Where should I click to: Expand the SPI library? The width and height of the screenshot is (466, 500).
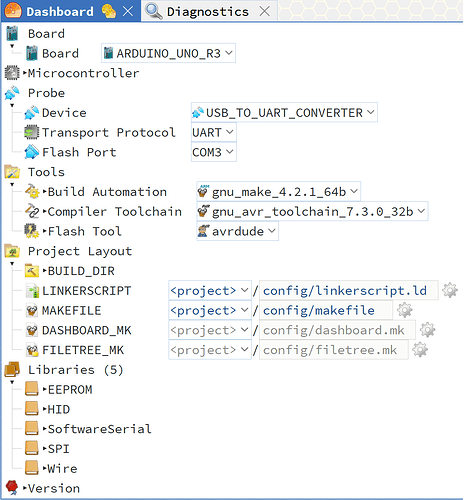pyautogui.click(x=44, y=449)
